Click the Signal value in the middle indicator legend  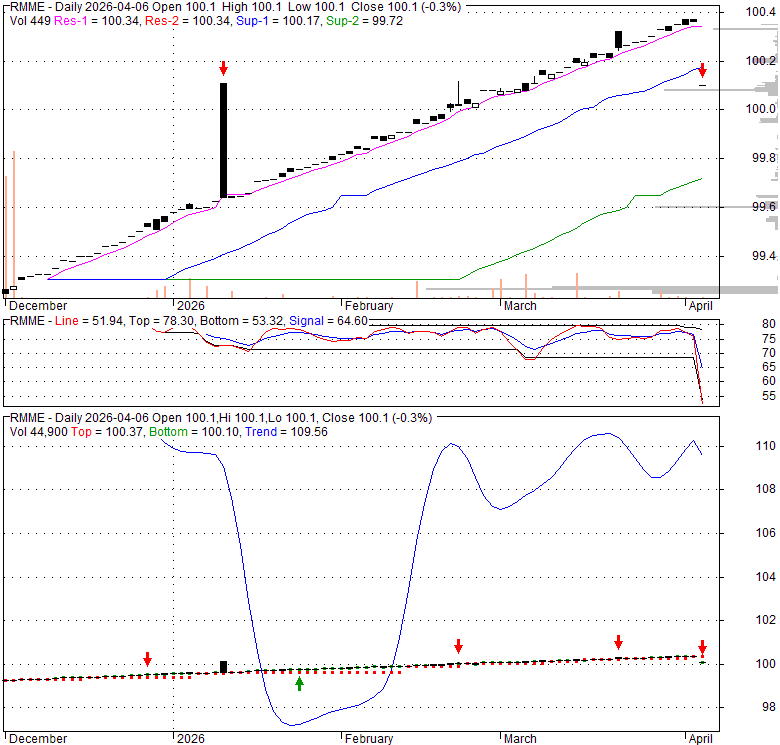(x=327, y=320)
